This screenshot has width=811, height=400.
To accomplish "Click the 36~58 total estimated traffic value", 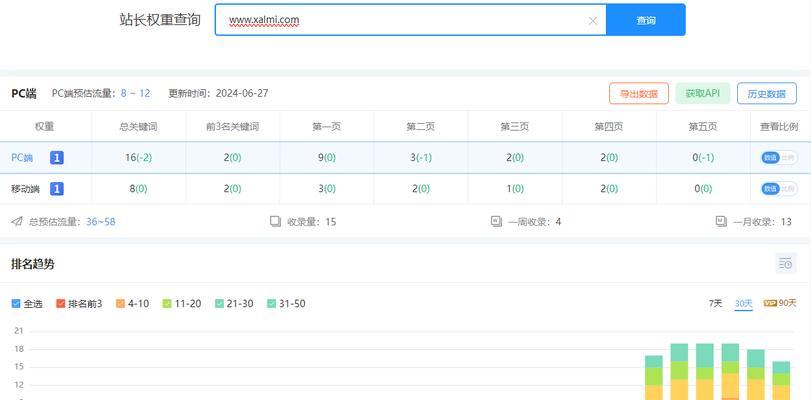I will pyautogui.click(x=101, y=222).
